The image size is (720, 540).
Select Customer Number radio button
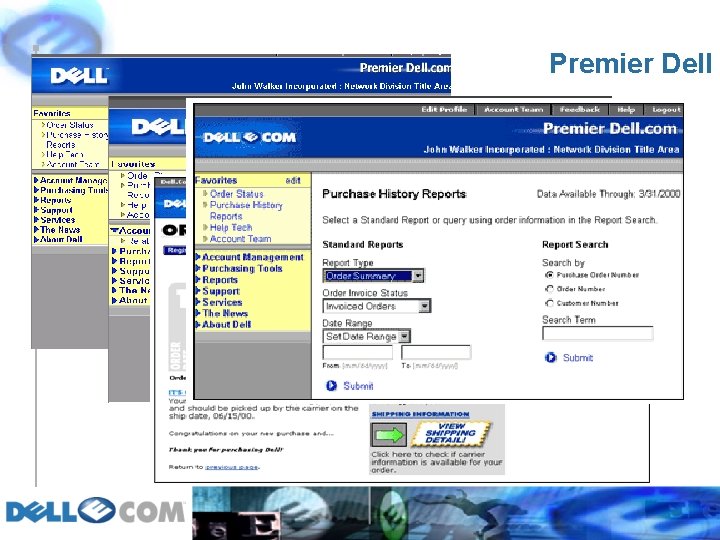coord(549,303)
